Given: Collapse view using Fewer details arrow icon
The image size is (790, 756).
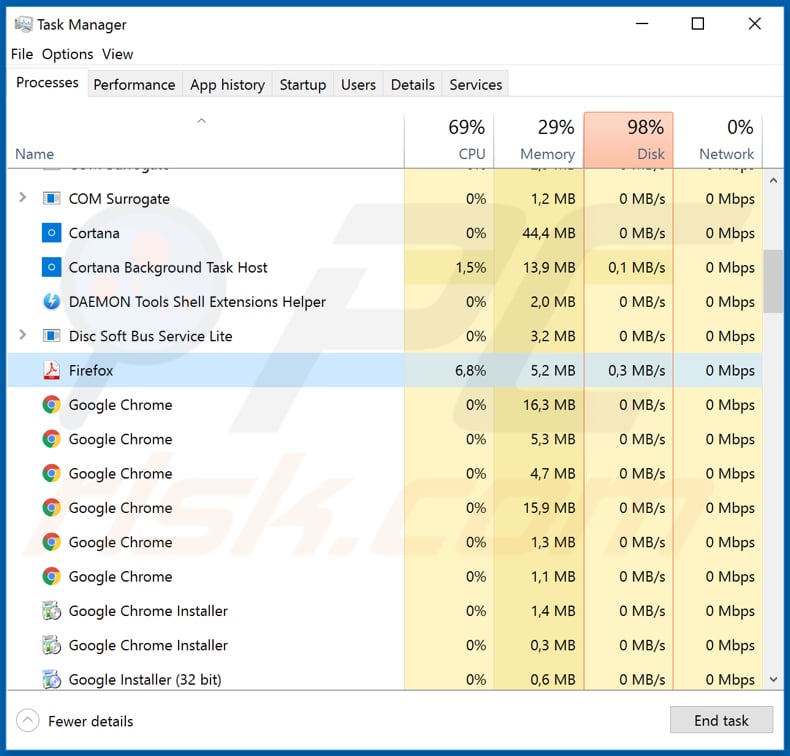Looking at the screenshot, I should point(28,721).
